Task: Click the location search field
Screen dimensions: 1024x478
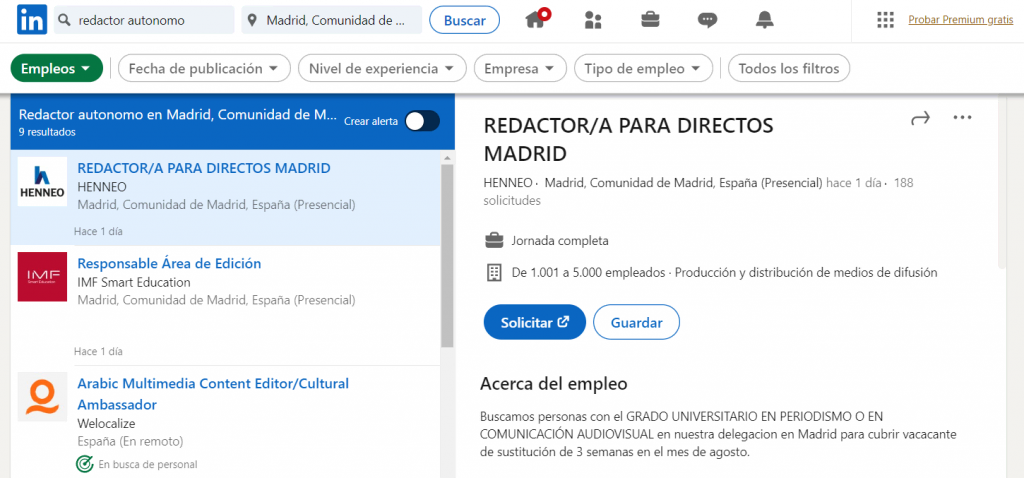Action: click(x=332, y=20)
